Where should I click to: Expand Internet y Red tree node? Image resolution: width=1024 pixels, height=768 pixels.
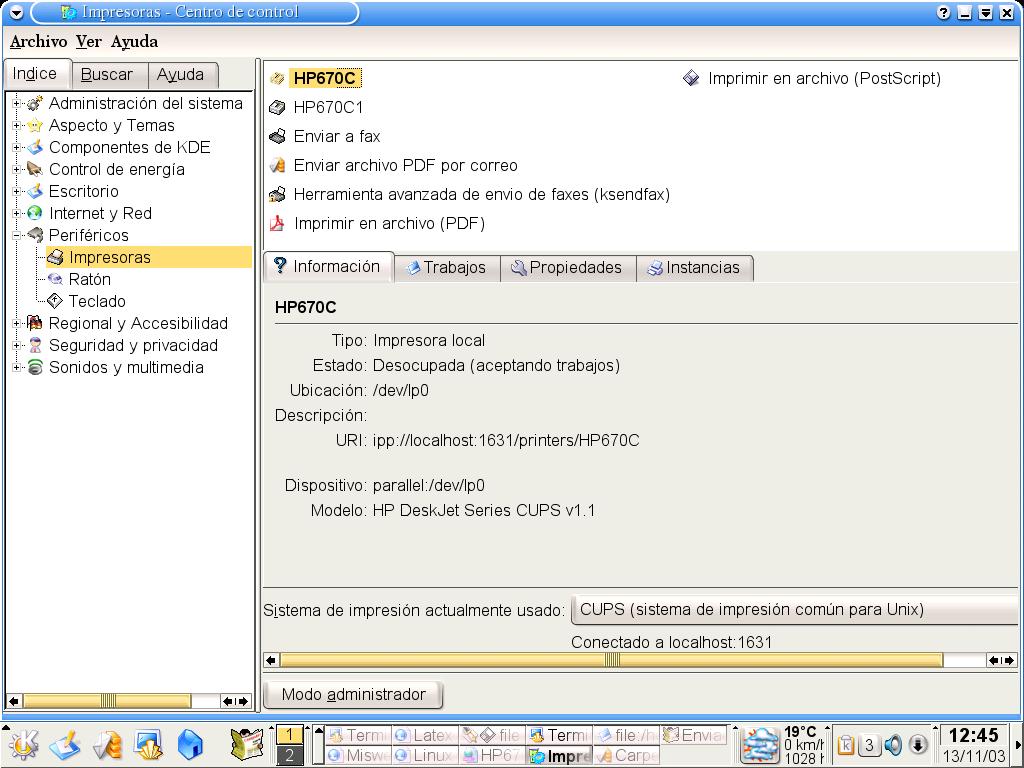(17, 213)
